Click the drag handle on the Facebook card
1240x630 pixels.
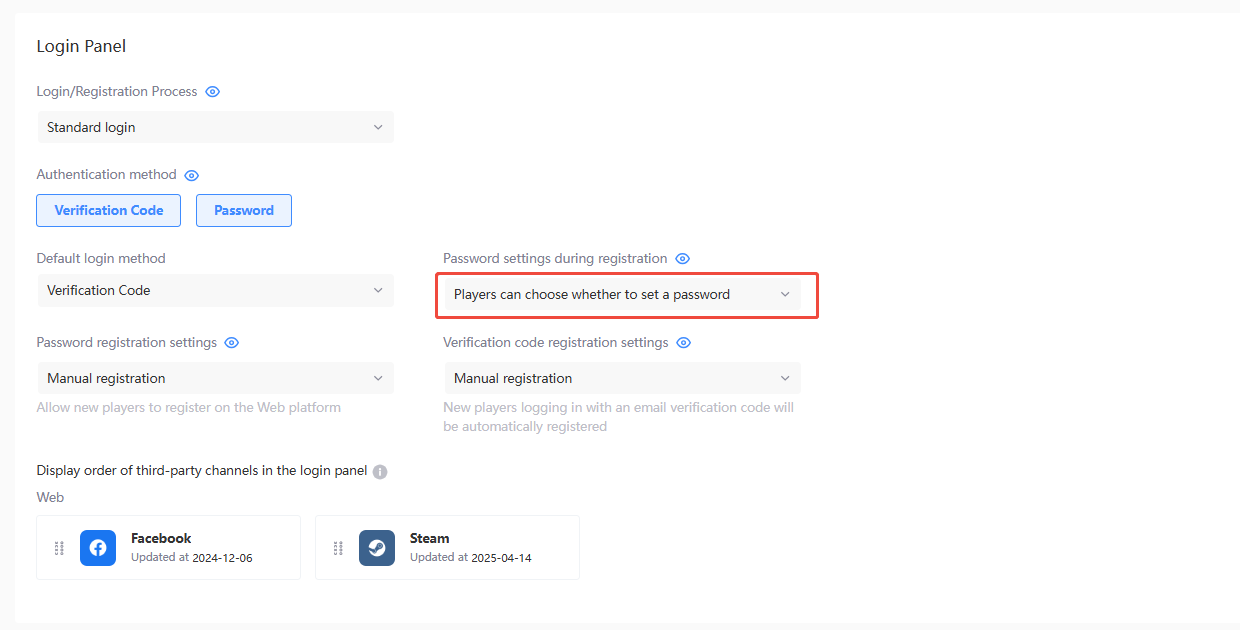point(58,548)
